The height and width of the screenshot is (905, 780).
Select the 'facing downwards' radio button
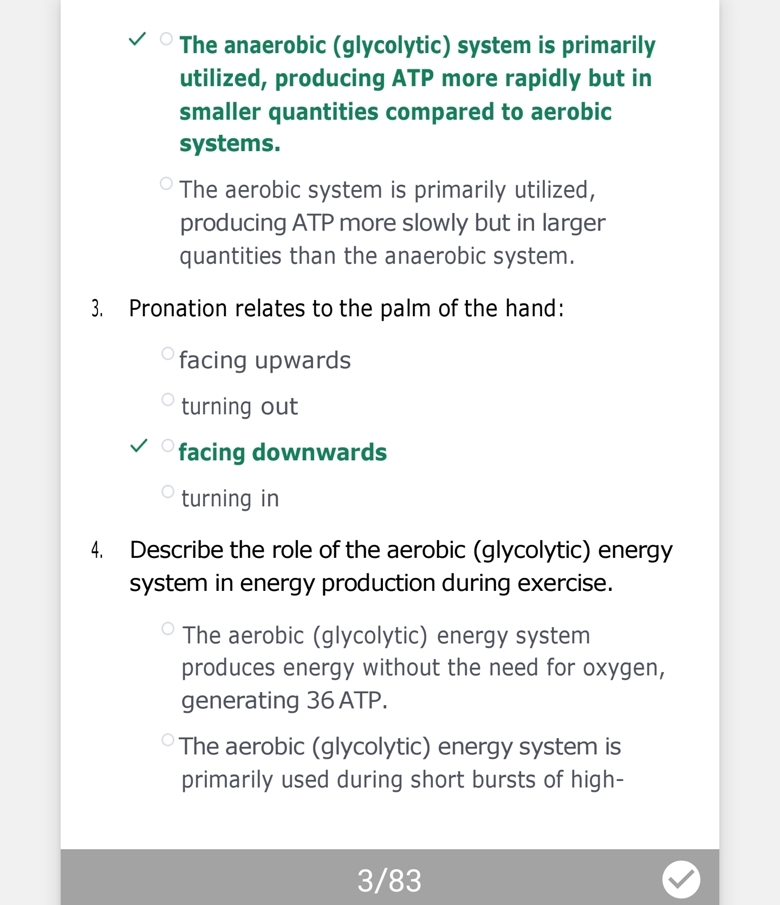coord(167,445)
